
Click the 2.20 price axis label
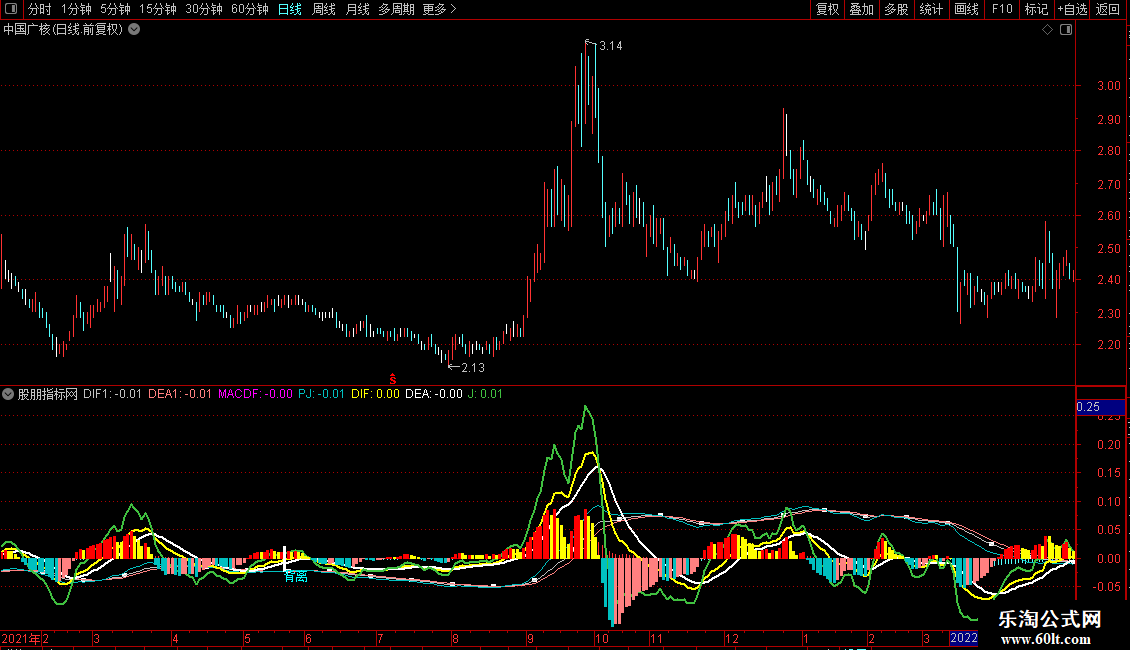1108,345
